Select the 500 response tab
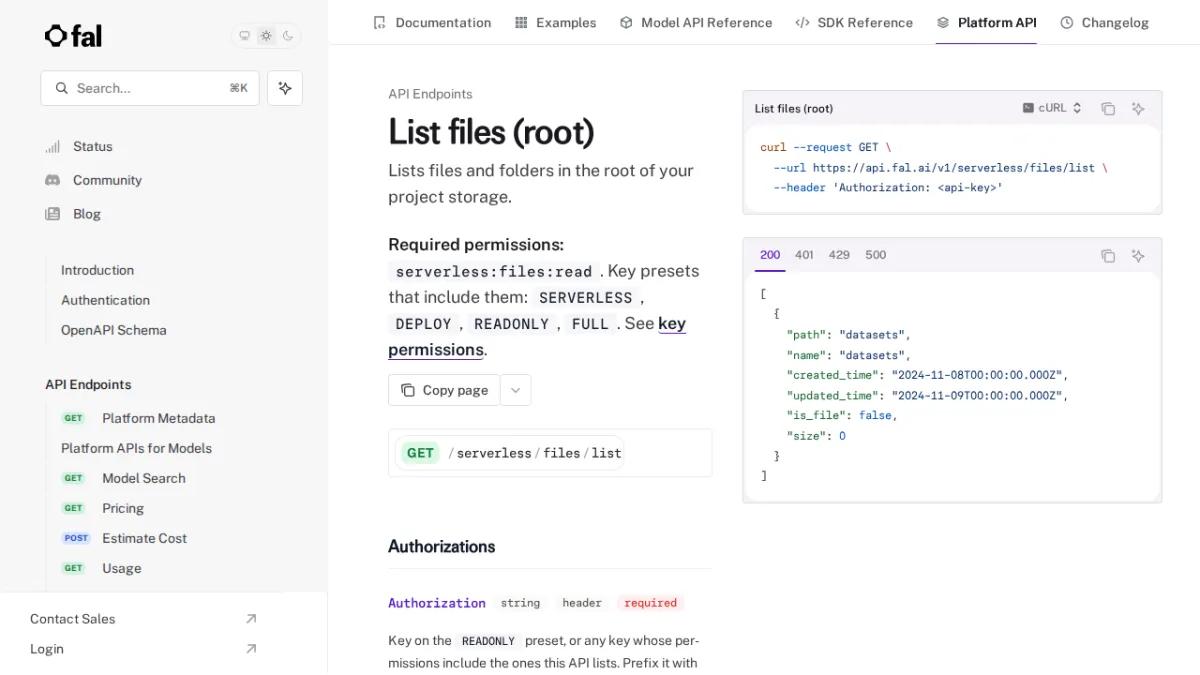1200x675 pixels. [x=875, y=255]
